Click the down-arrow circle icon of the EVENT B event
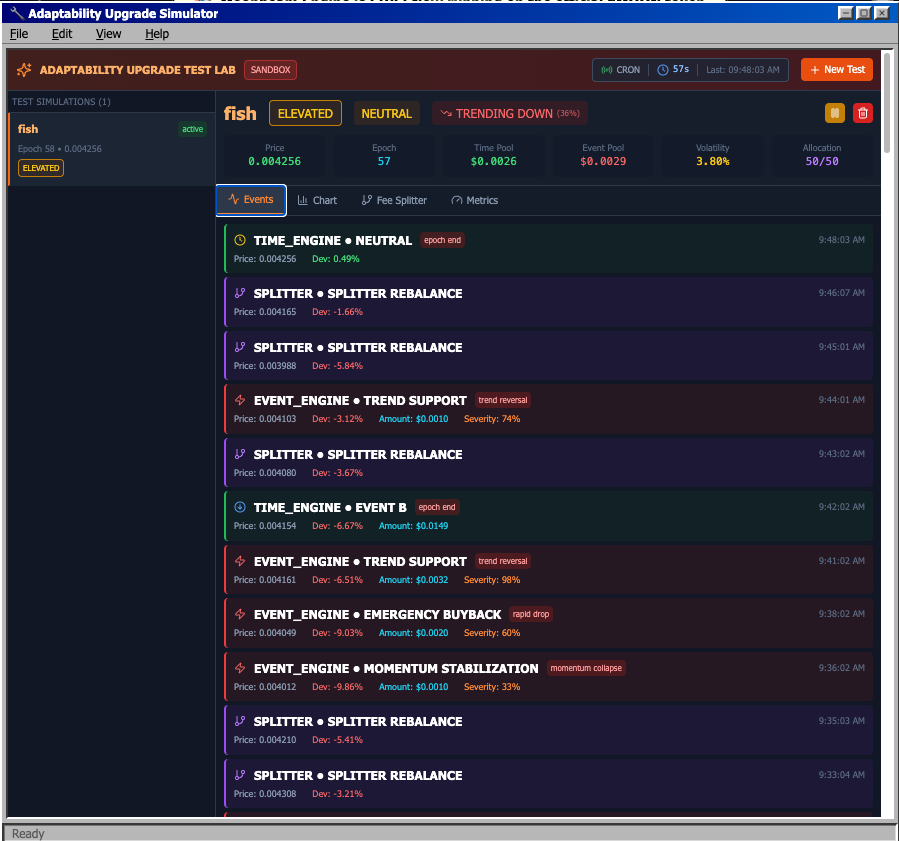The height and width of the screenshot is (841, 899). (x=240, y=507)
